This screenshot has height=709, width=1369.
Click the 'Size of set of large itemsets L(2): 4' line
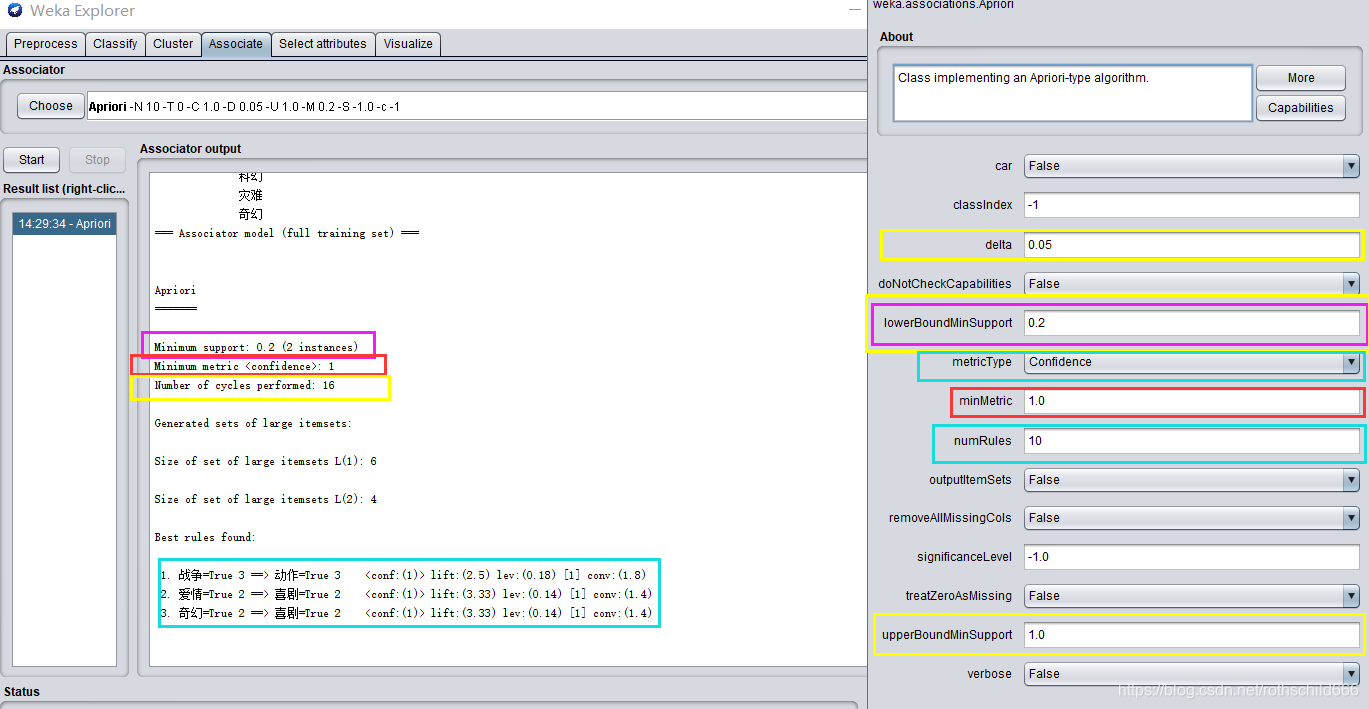(265, 499)
